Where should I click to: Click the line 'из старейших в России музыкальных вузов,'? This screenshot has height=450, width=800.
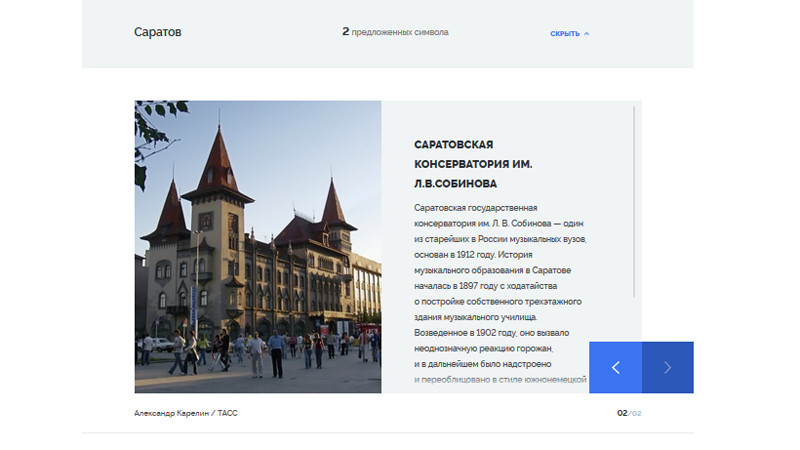click(500, 240)
